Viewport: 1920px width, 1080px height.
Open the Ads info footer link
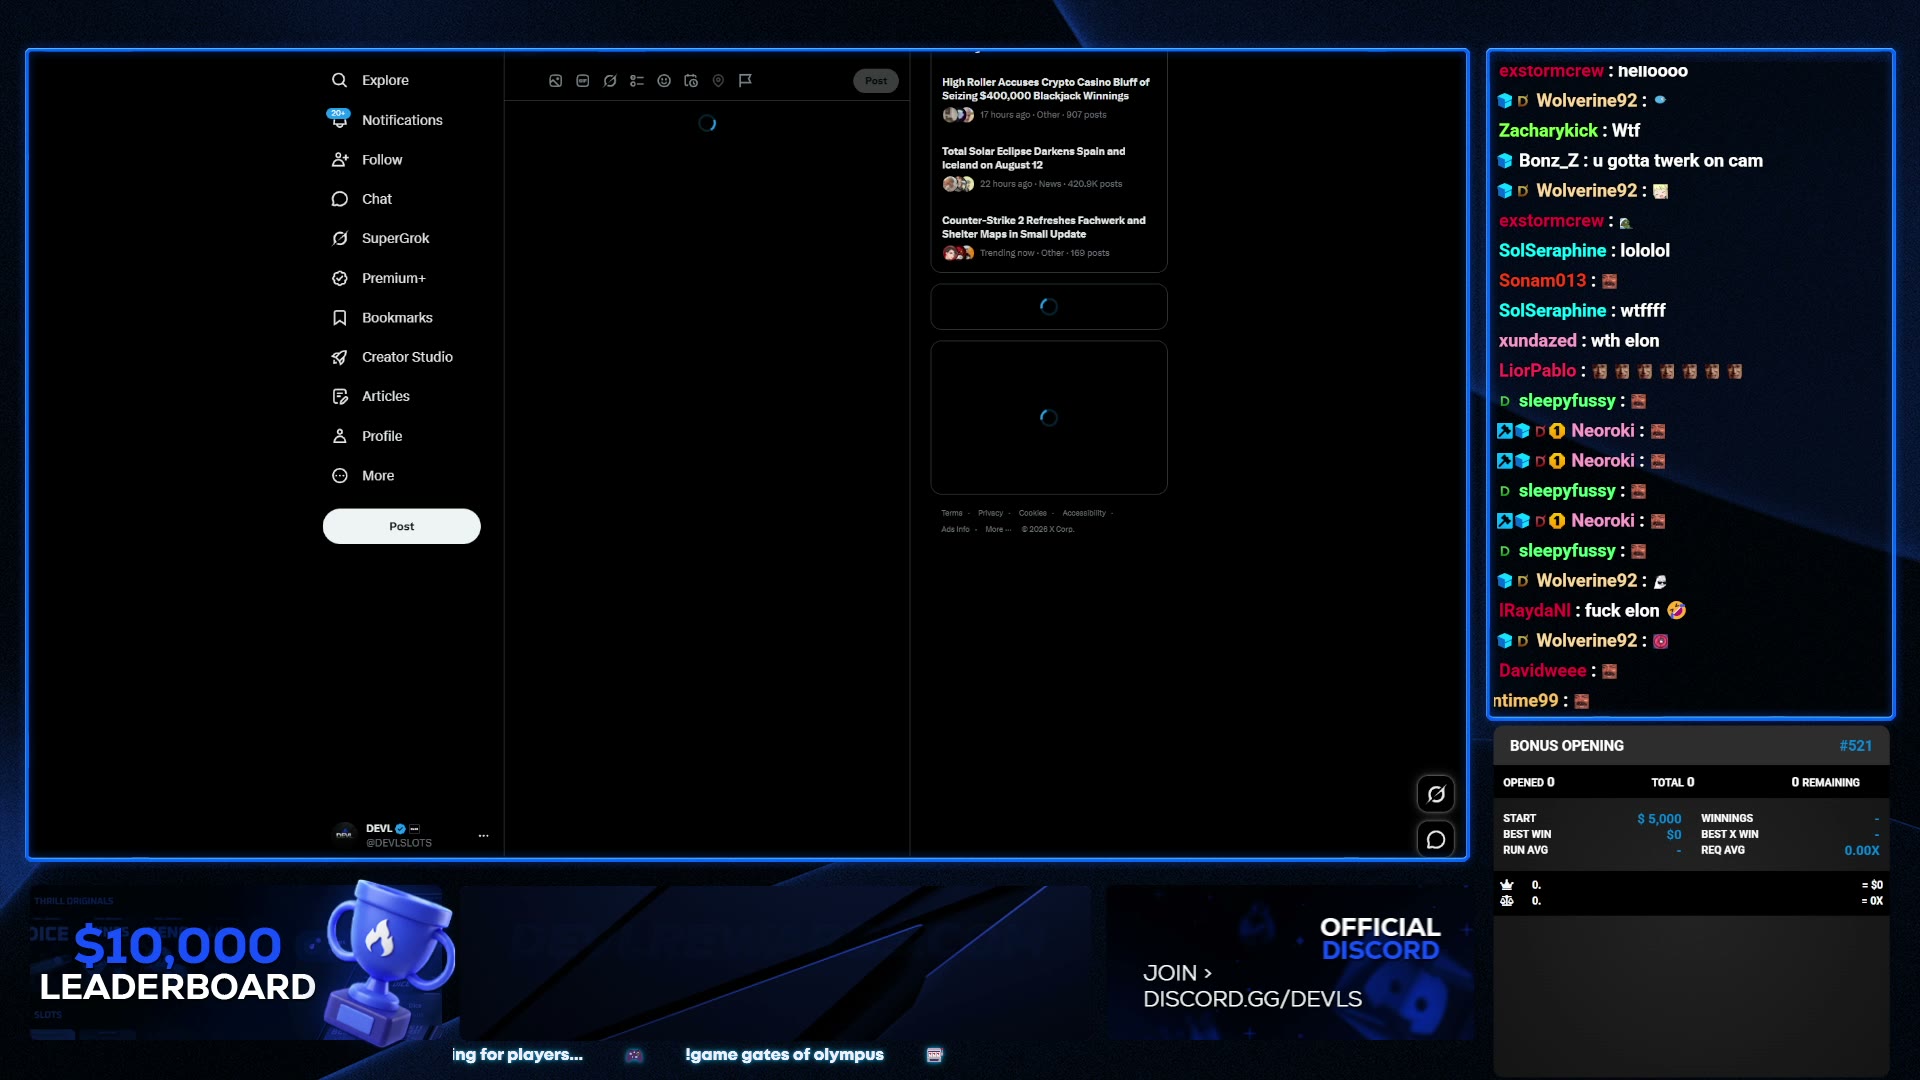coord(955,529)
